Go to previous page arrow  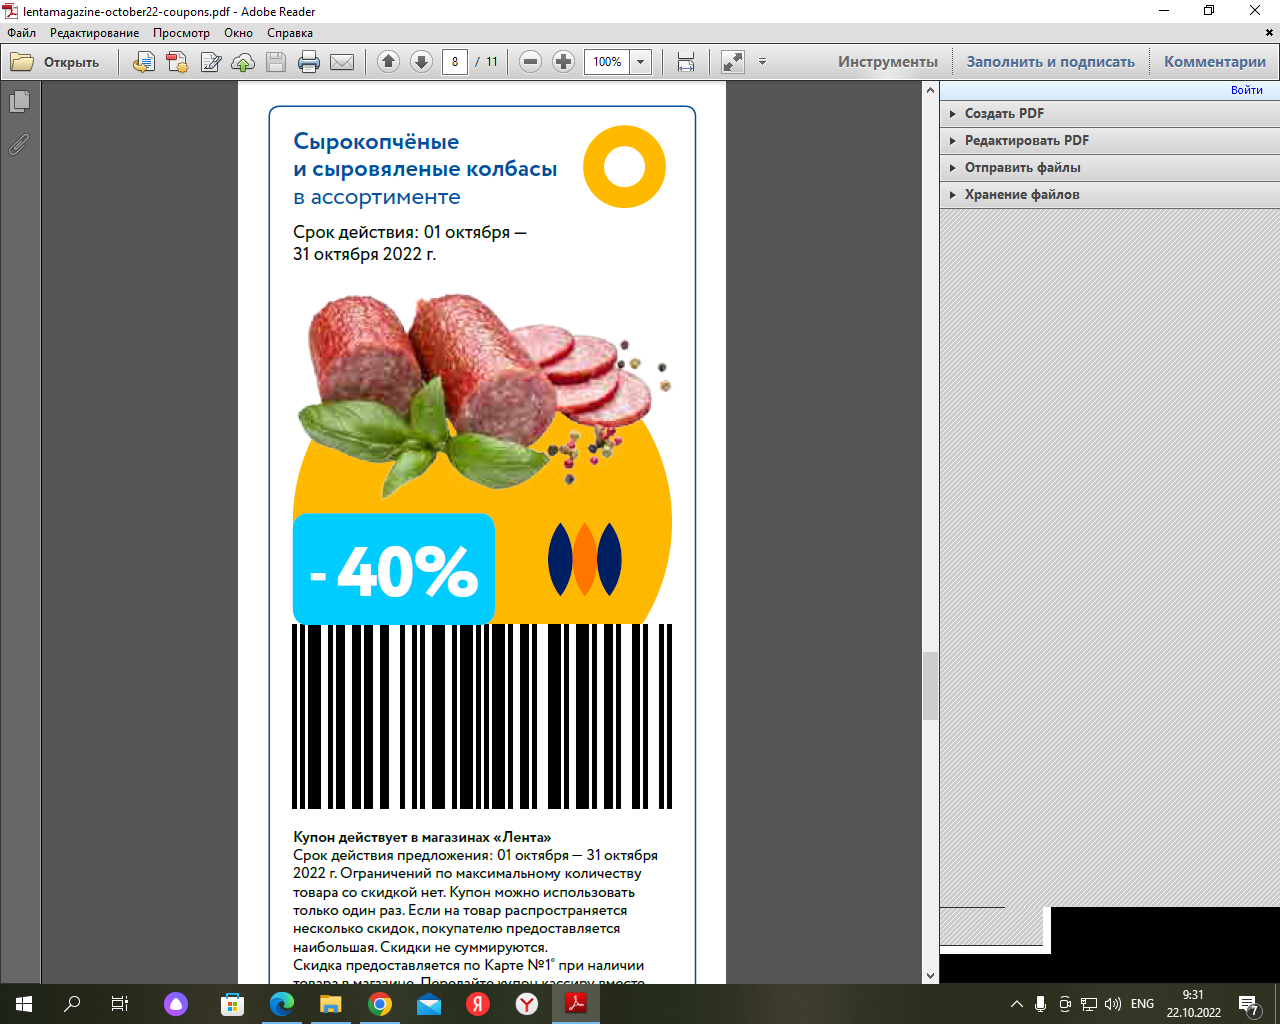(x=389, y=62)
